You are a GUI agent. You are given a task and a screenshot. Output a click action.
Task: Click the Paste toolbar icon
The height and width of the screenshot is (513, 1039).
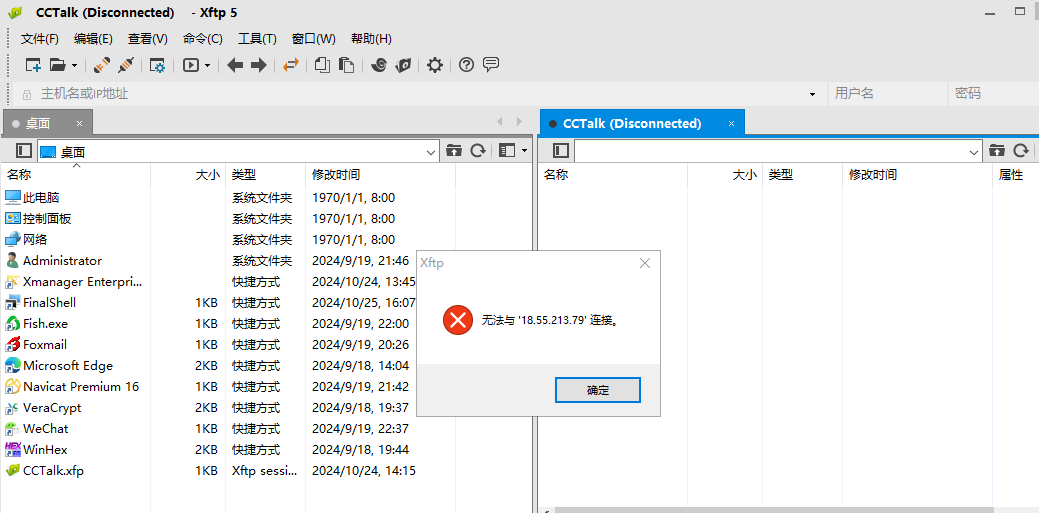pyautogui.click(x=346, y=65)
